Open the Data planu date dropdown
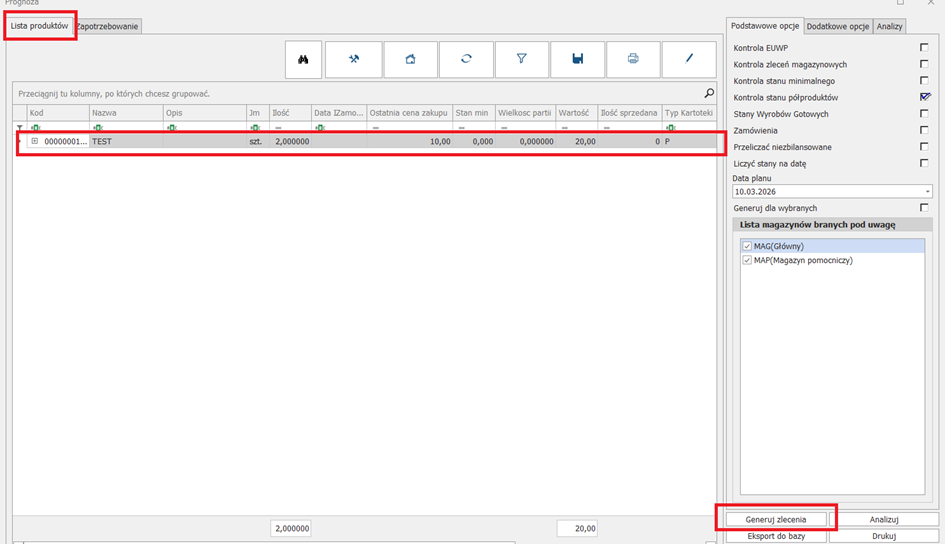Image resolution: width=945 pixels, height=544 pixels. coord(927,191)
